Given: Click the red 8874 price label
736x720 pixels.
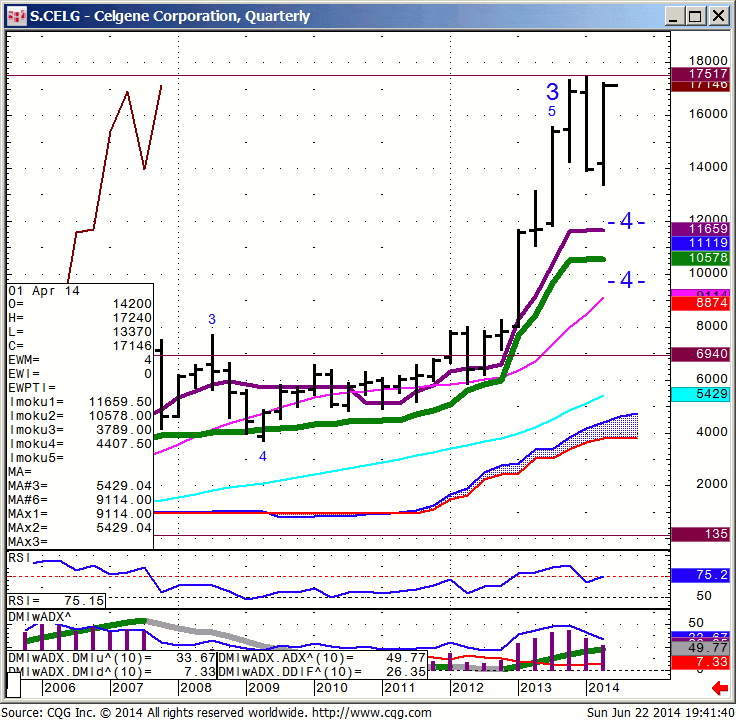Looking at the screenshot, I should pos(700,303).
